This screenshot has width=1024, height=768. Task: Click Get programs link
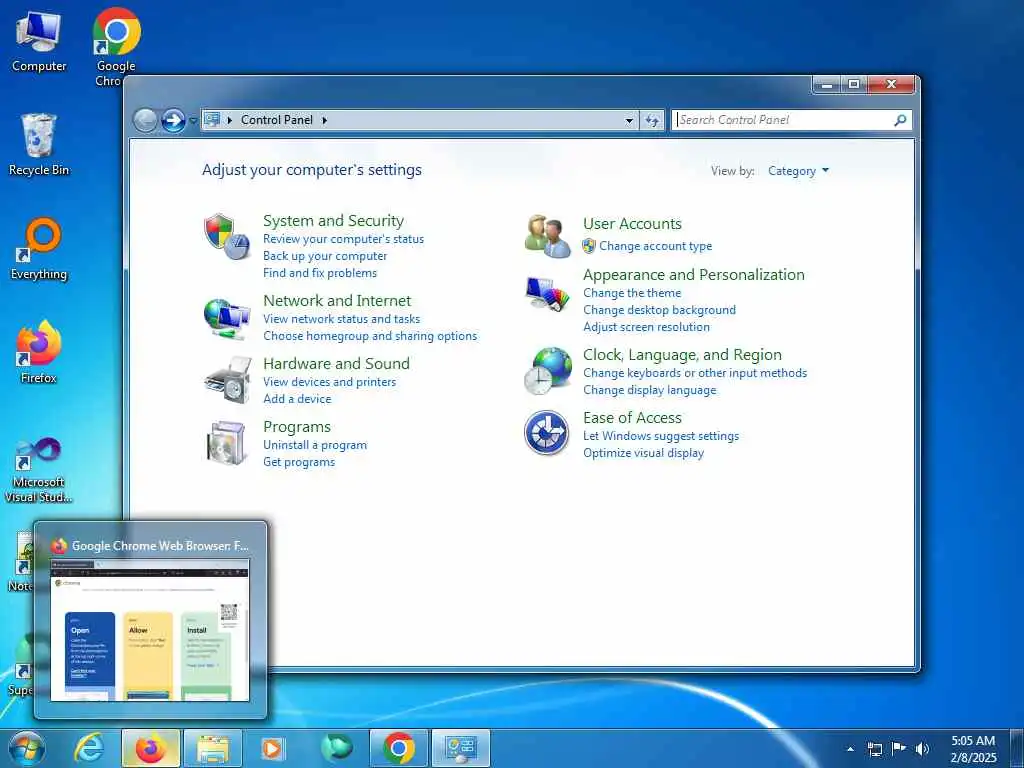tap(298, 462)
